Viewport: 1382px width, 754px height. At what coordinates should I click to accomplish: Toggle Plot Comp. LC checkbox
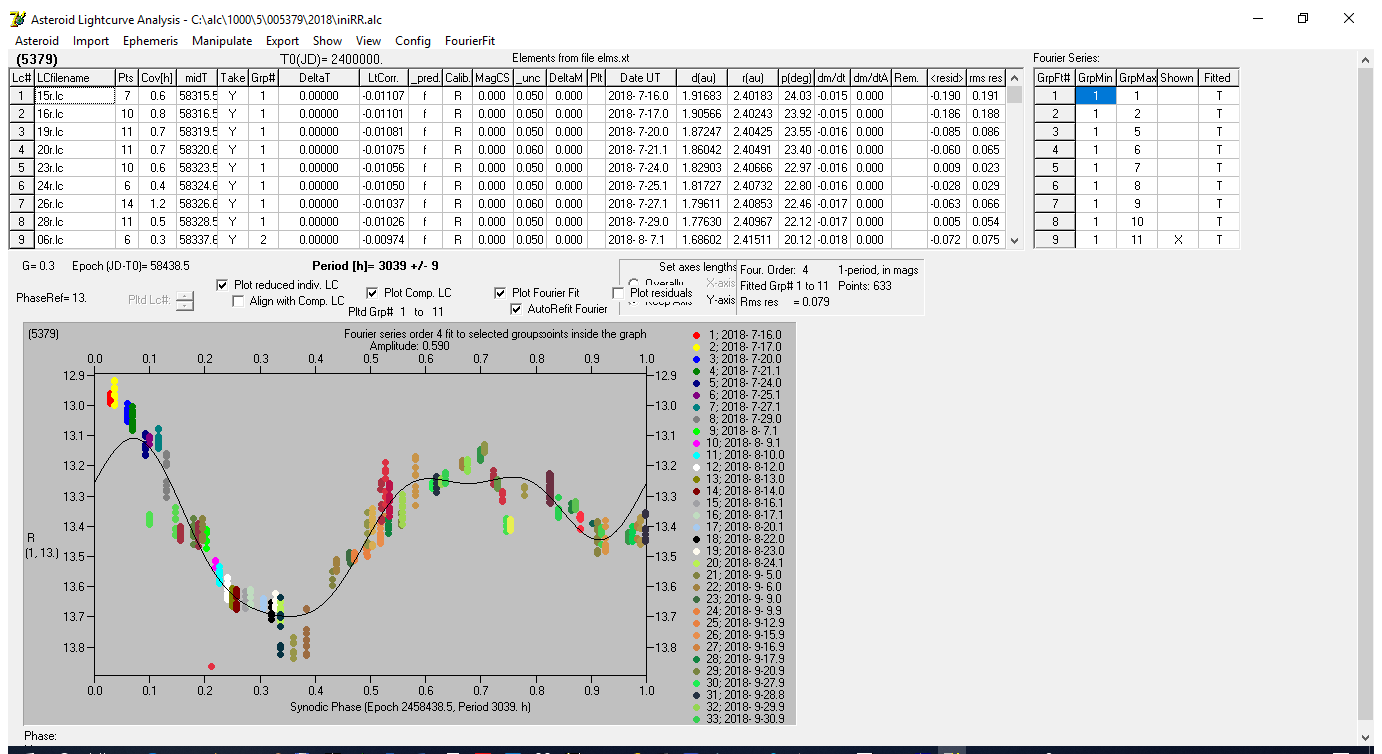[x=372, y=293]
